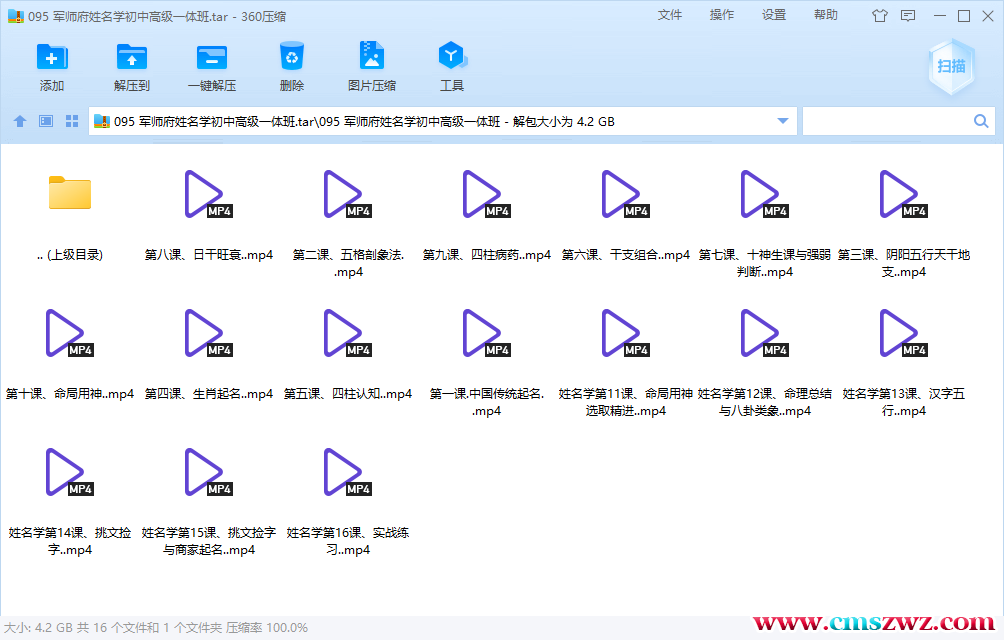Open the 文件 (File) menu

(x=670, y=16)
